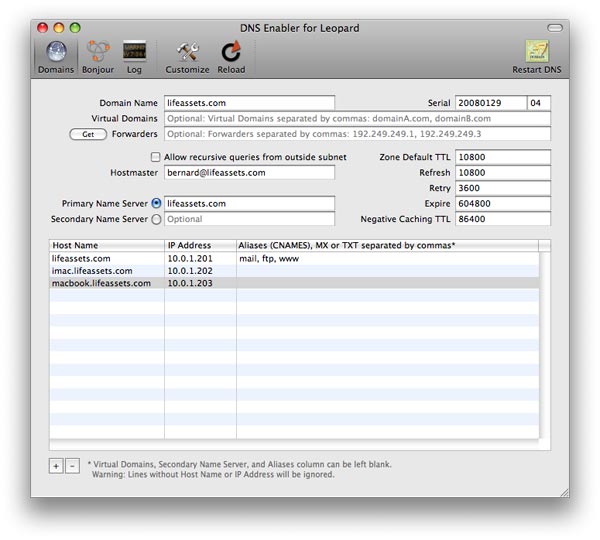Click the Reload icon
Viewport: 600px width, 540px height.
point(231,56)
